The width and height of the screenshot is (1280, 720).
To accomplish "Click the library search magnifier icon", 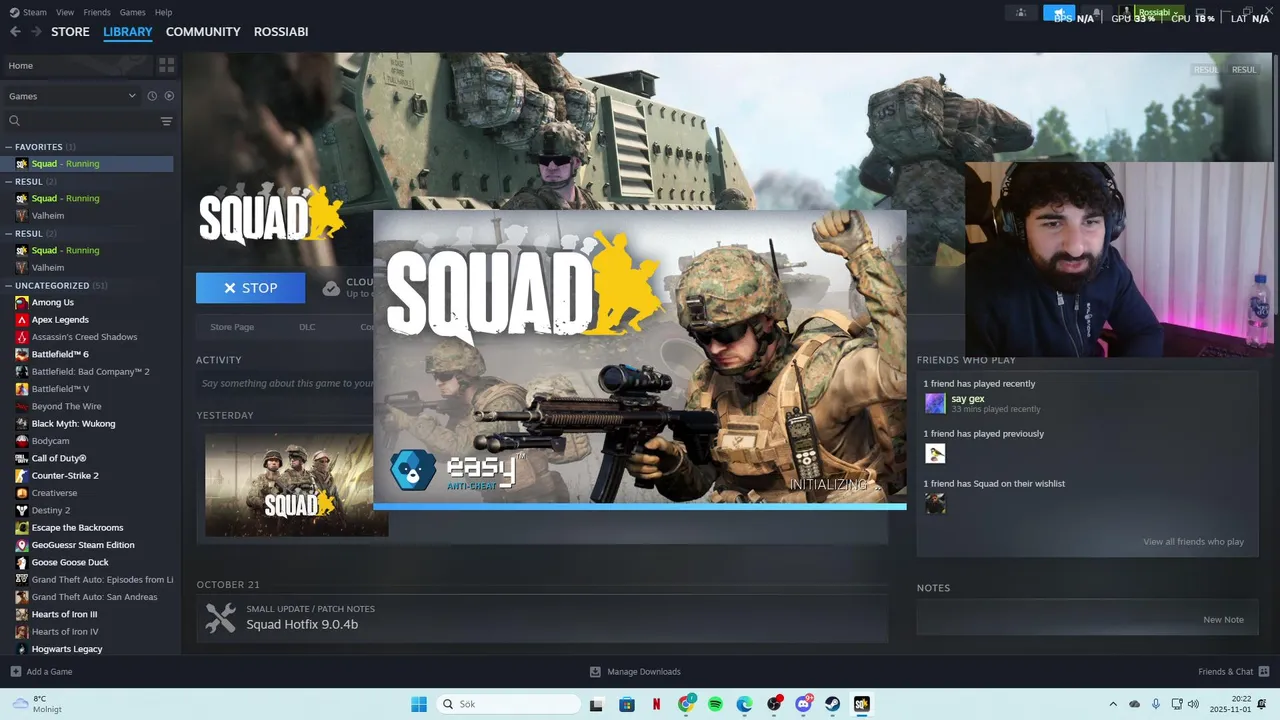I will click(14, 121).
